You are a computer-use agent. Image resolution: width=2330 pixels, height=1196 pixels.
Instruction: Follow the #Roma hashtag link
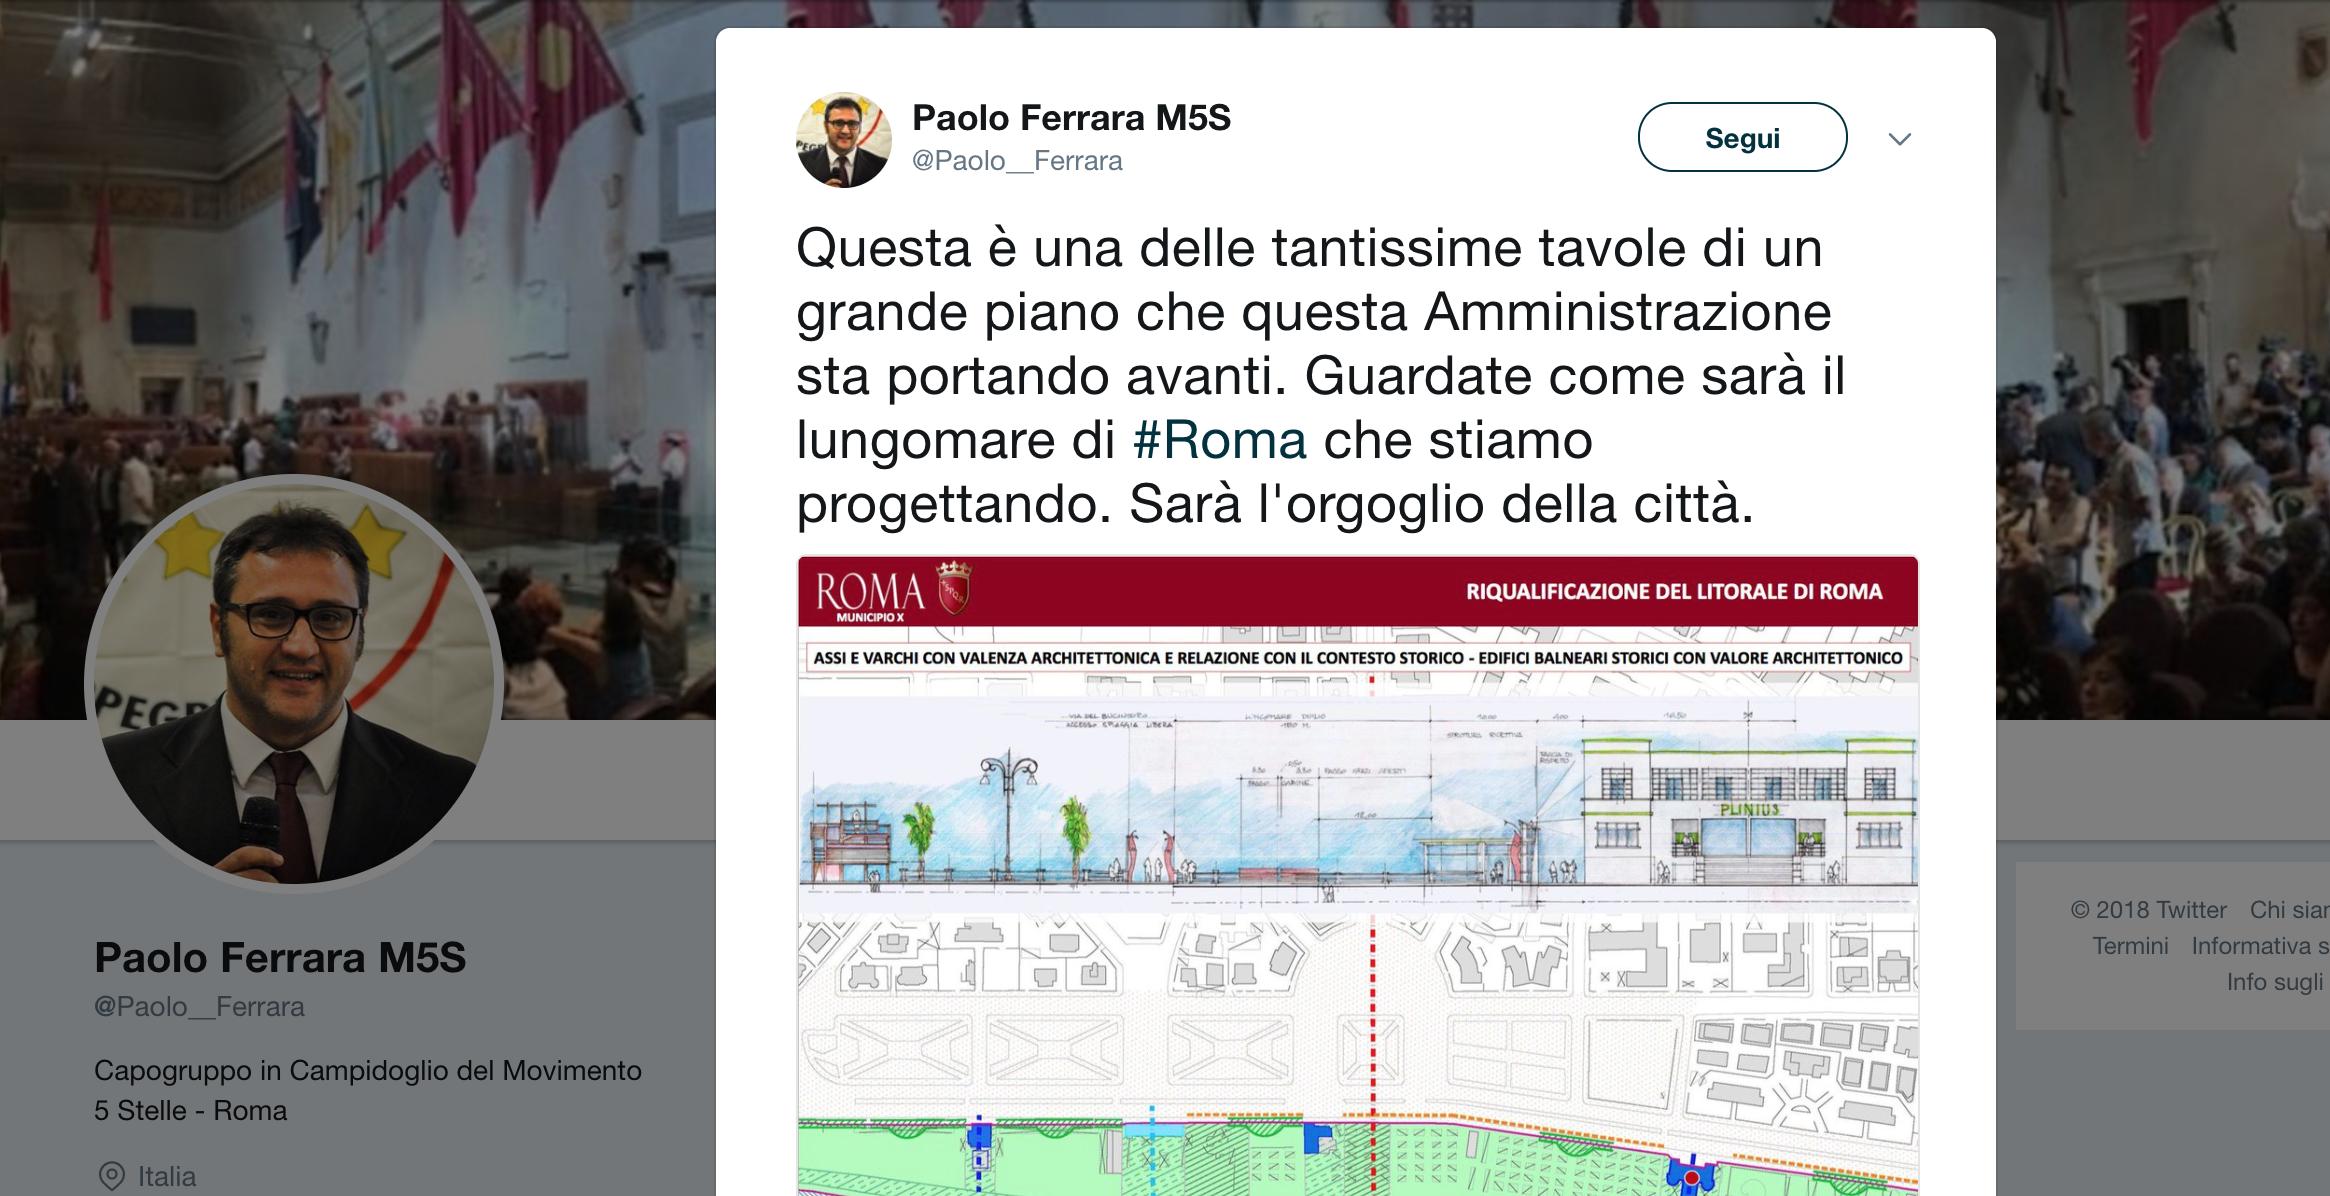pyautogui.click(x=1219, y=440)
